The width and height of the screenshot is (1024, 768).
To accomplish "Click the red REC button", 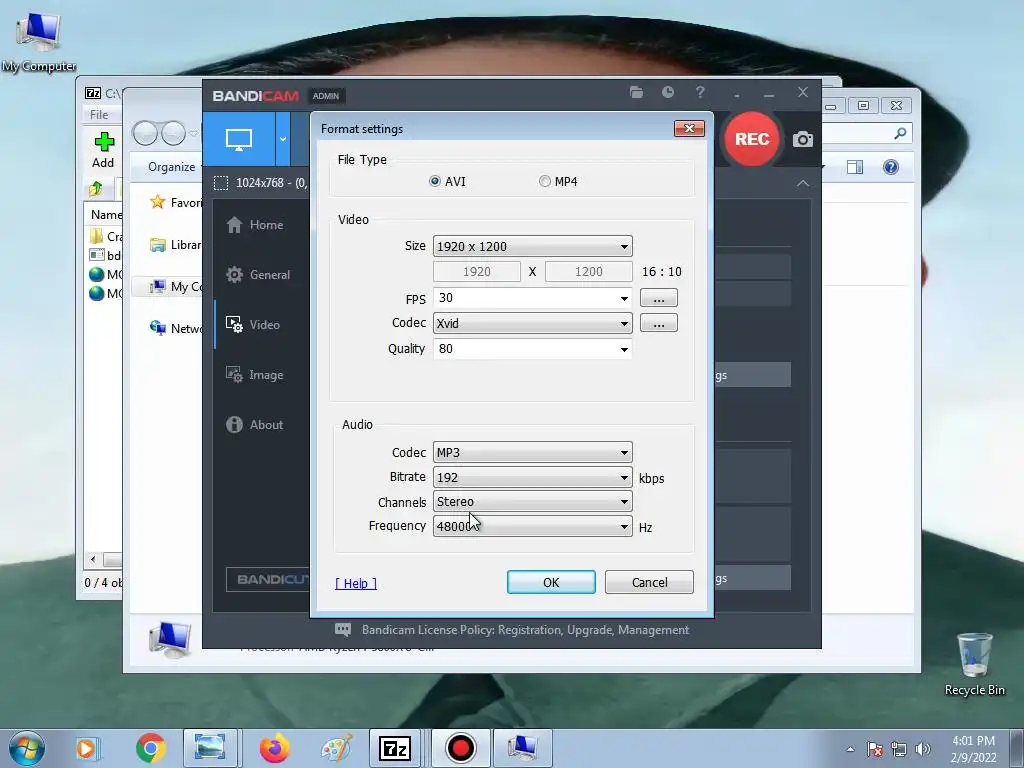I will click(752, 139).
